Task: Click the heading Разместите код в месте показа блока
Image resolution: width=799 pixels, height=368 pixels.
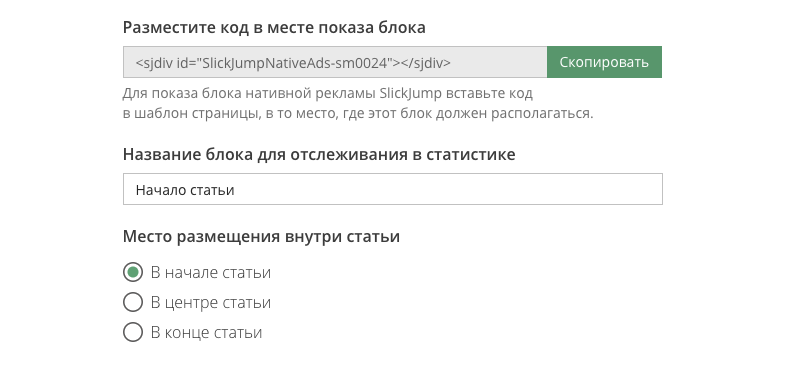Action: tap(274, 27)
